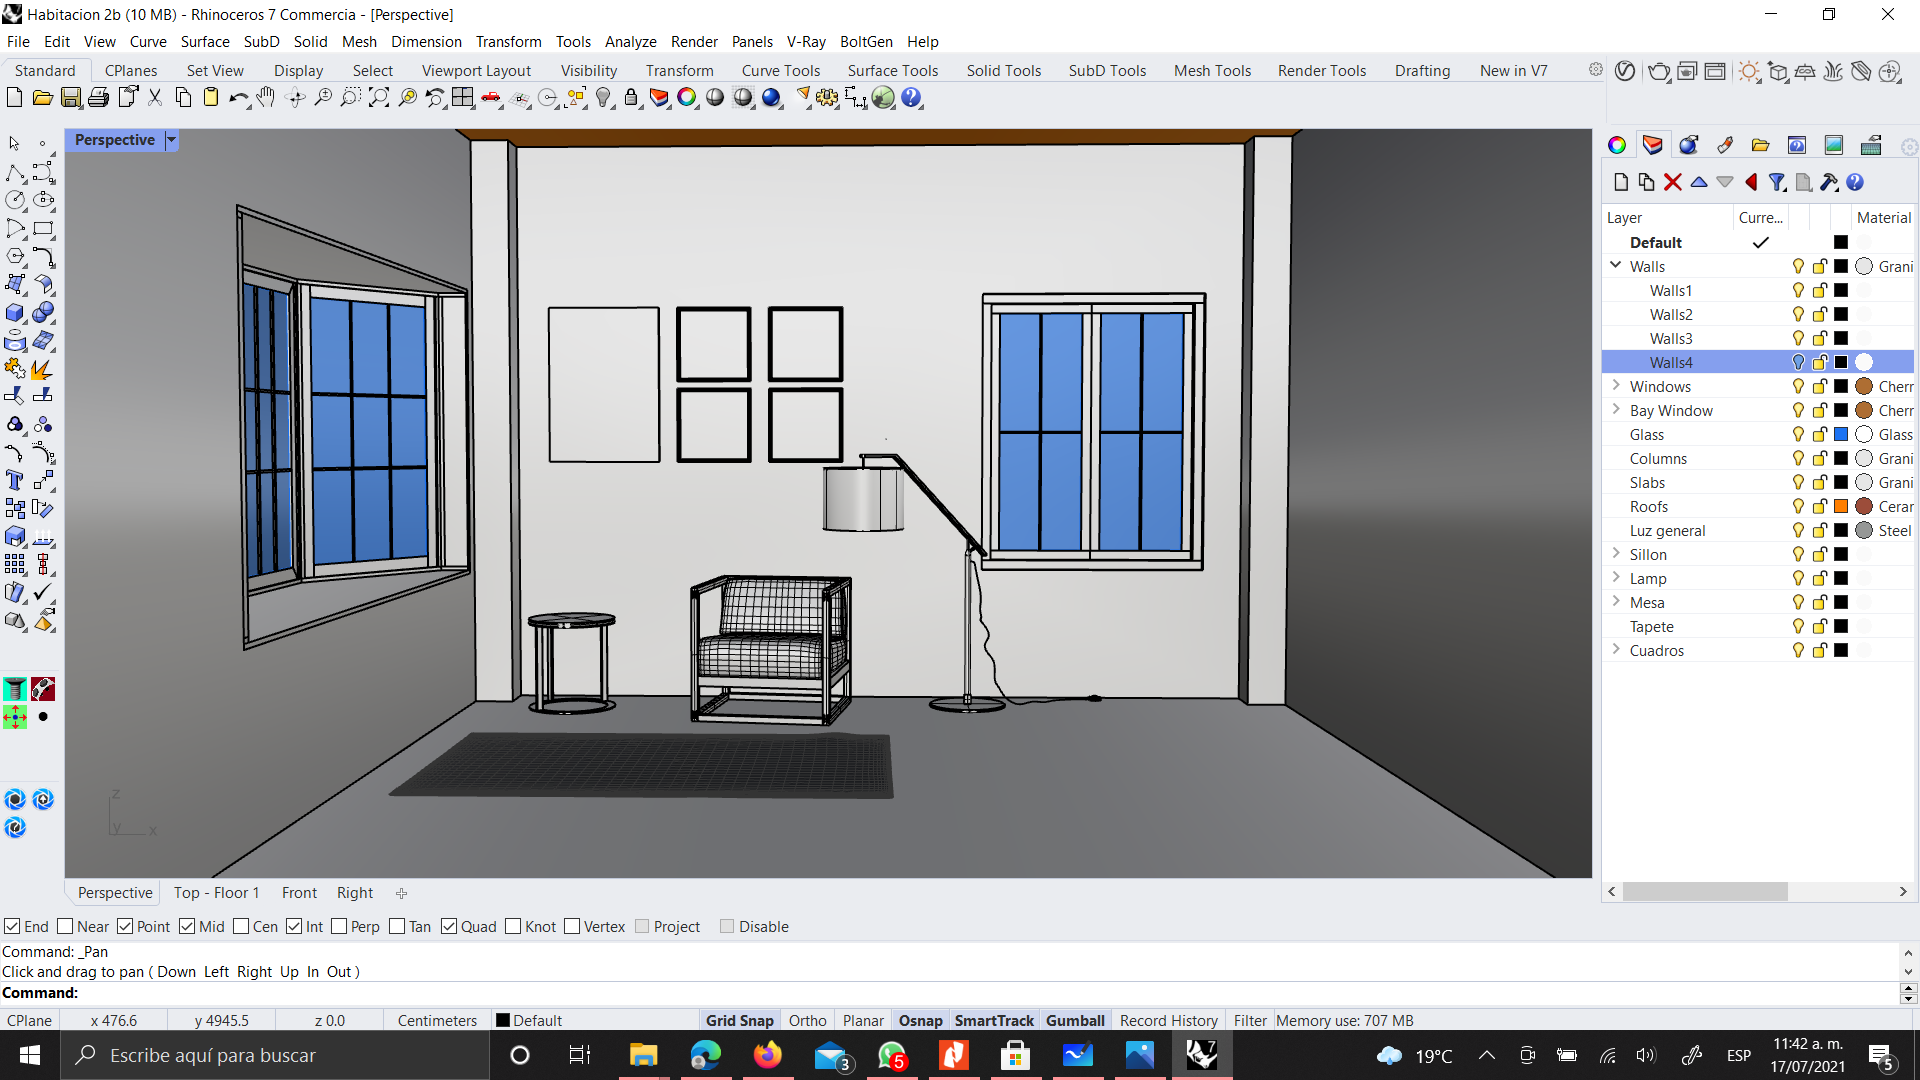The height and width of the screenshot is (1080, 1920).
Task: Switch to the Surface Tools toolbar tab
Action: [892, 70]
